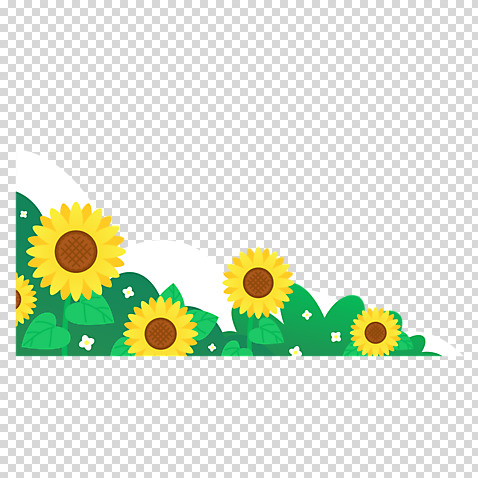Click the partially cropped sunflower at left edge
Screen dimensions: 478x478
coord(25,299)
